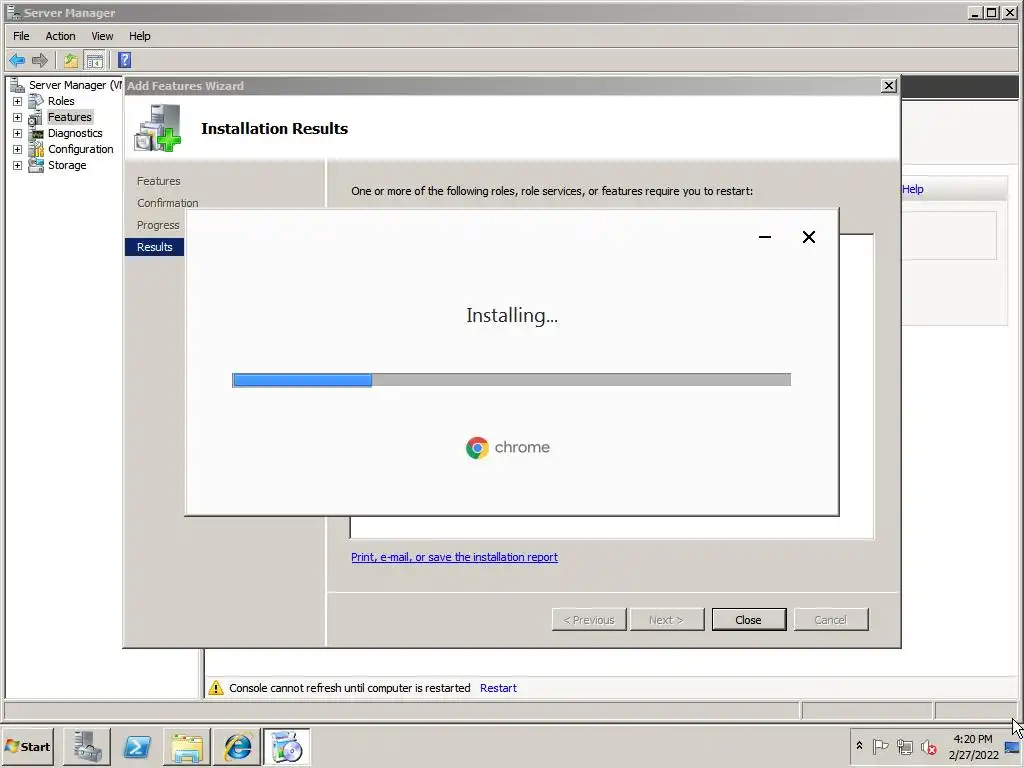The width and height of the screenshot is (1024, 768).
Task: Click the Chrome logo in installer
Action: [x=477, y=448]
